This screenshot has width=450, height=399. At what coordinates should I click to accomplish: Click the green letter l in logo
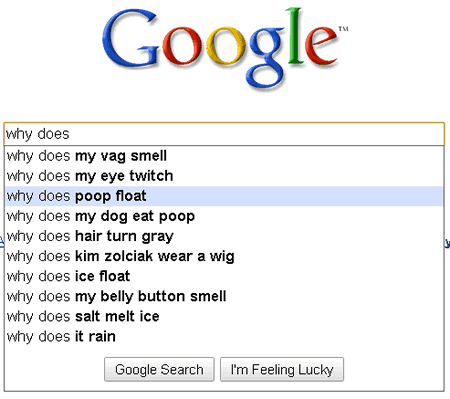coord(295,36)
